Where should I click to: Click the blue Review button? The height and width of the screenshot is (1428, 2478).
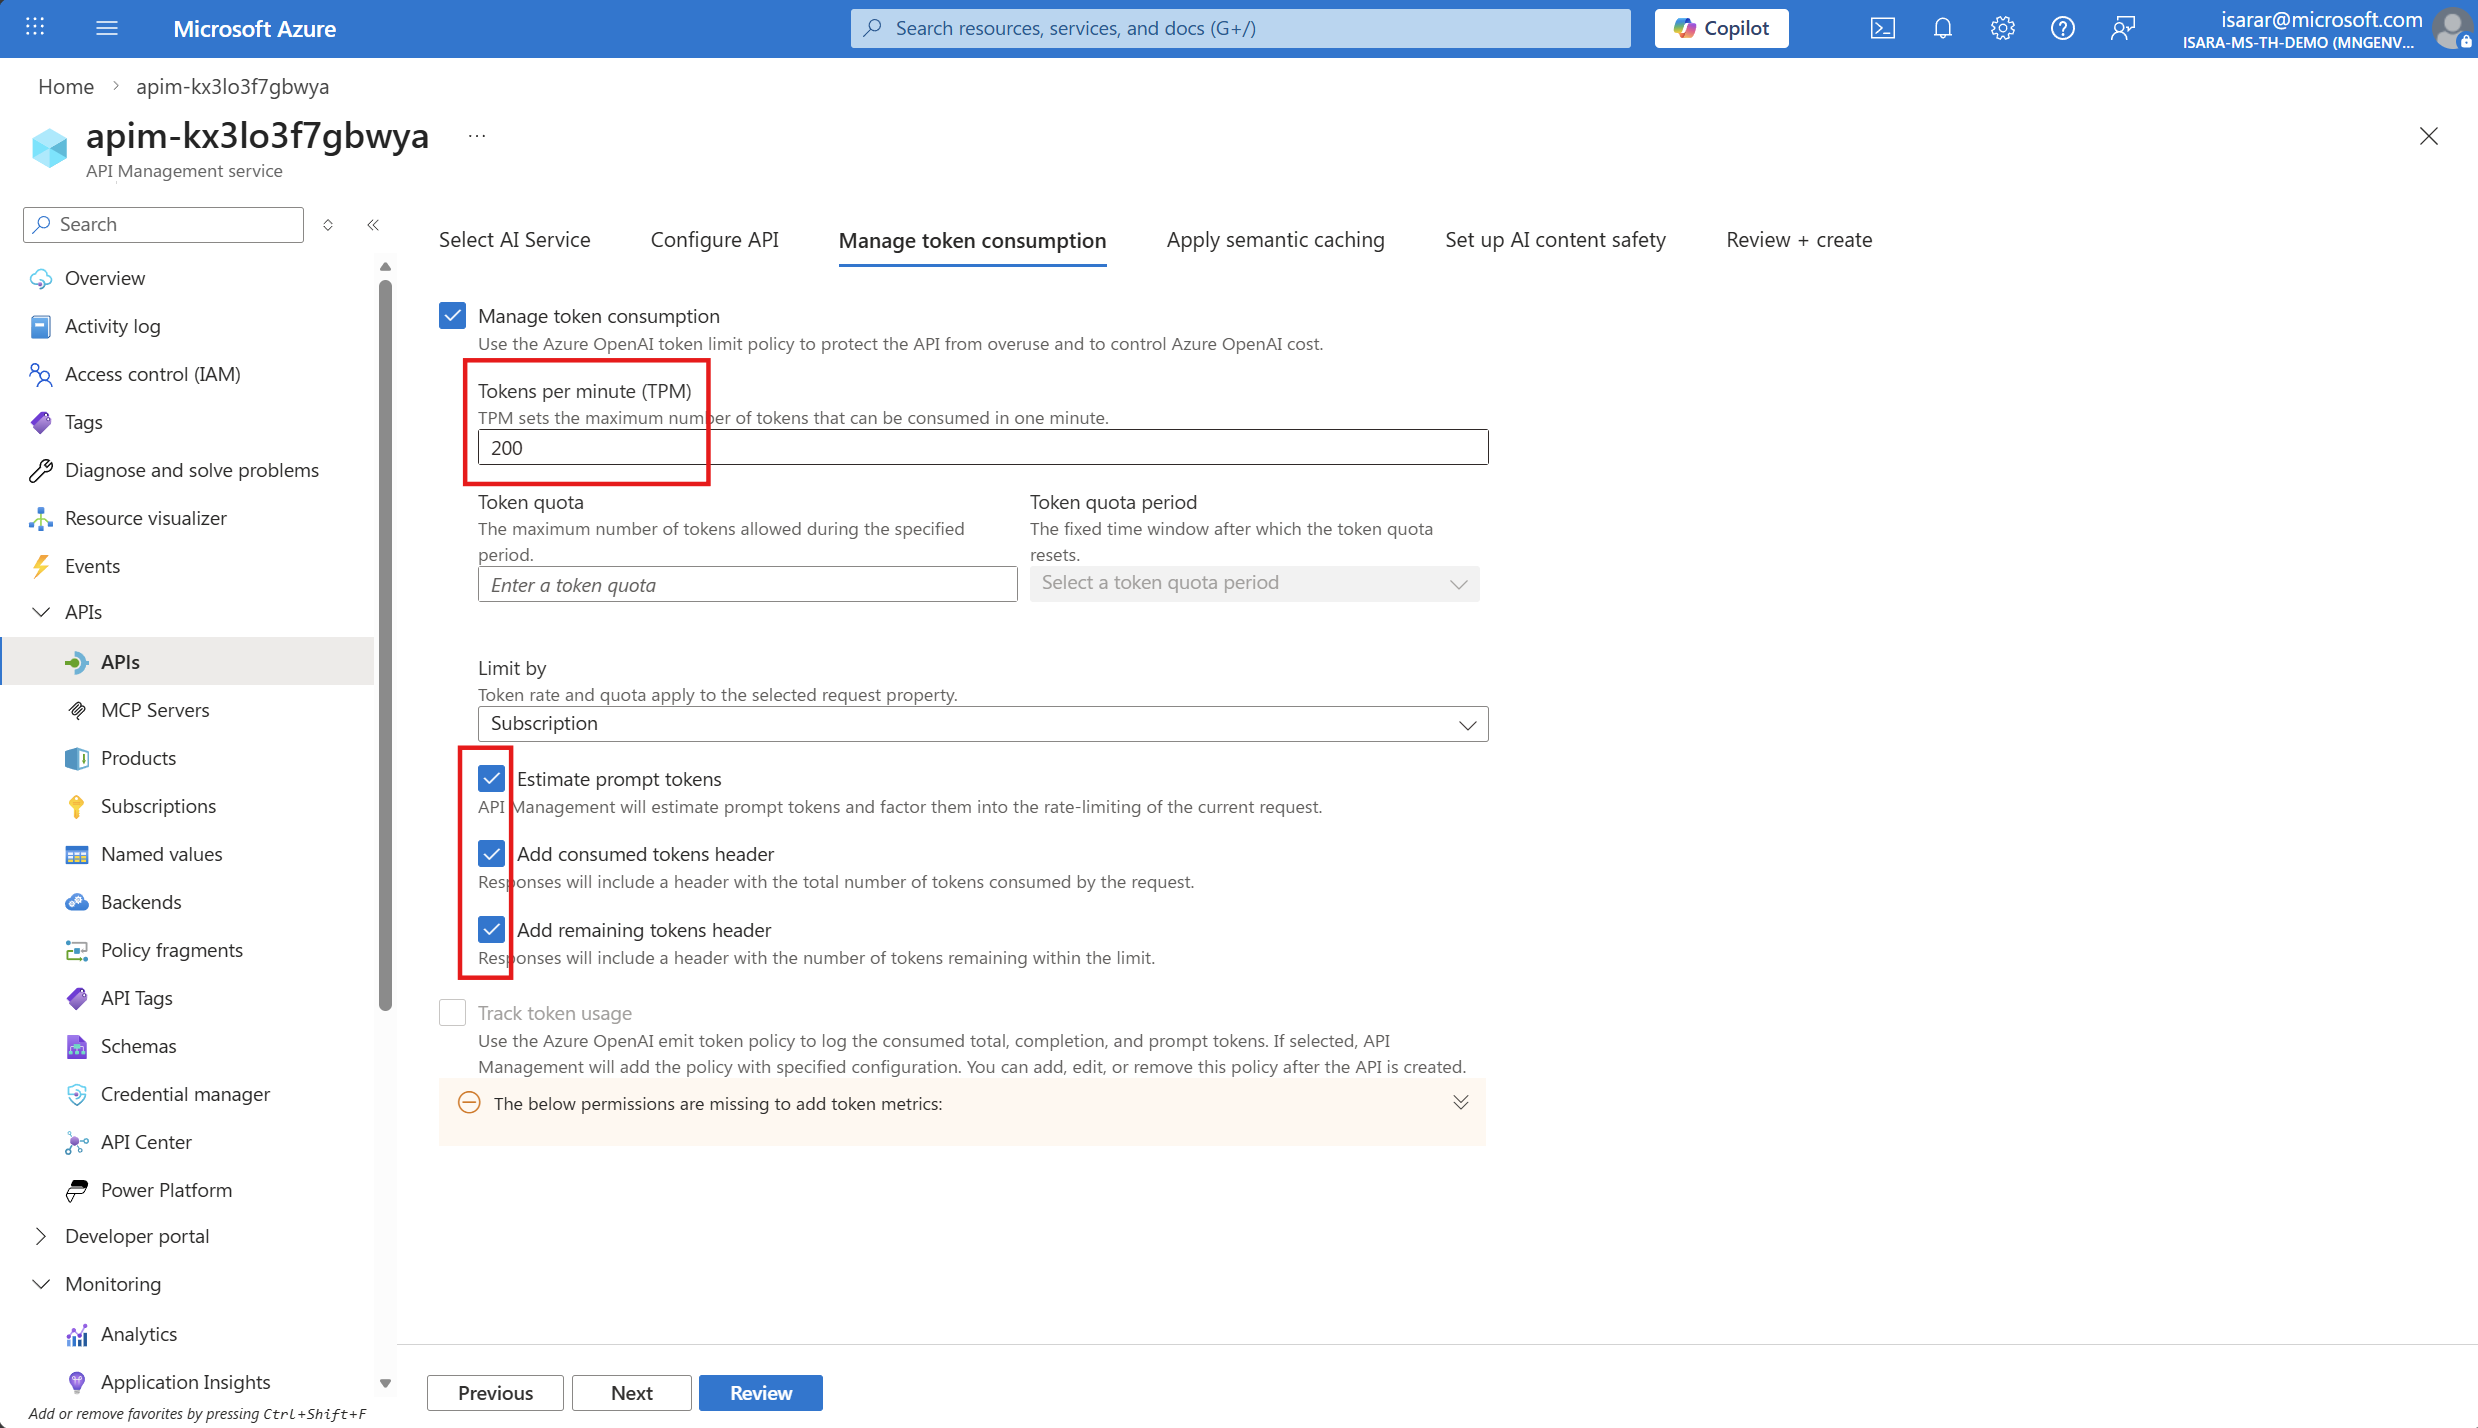click(x=760, y=1393)
